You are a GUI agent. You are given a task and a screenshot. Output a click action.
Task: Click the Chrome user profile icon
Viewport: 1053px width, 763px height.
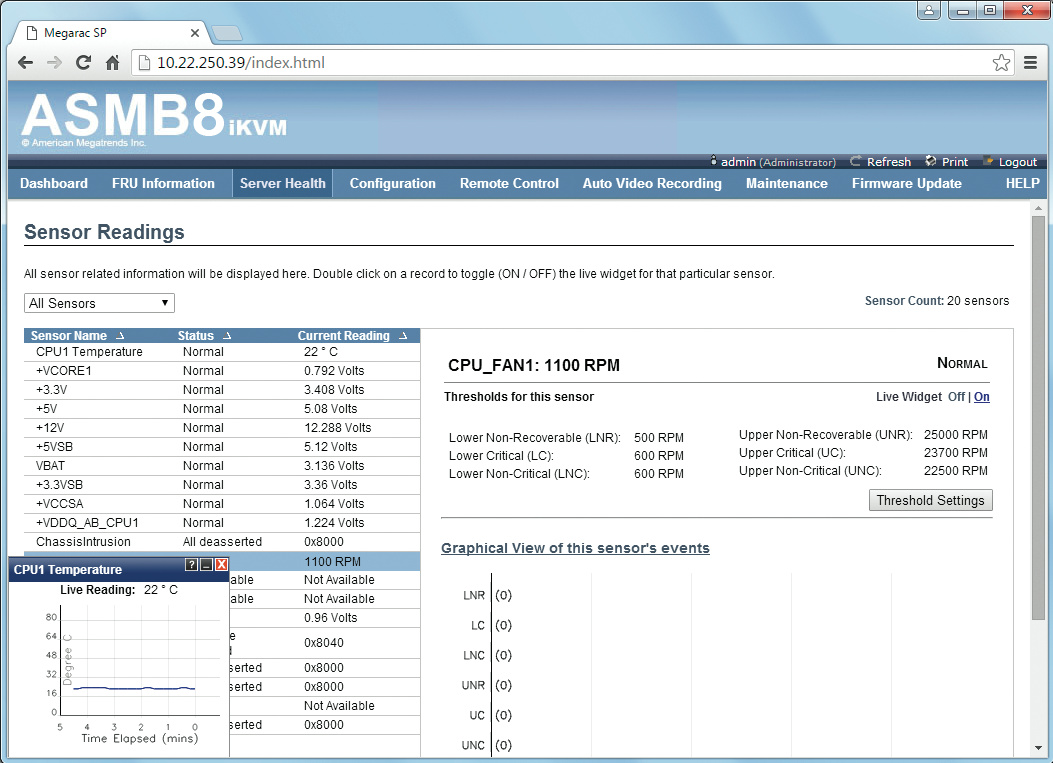(x=929, y=10)
